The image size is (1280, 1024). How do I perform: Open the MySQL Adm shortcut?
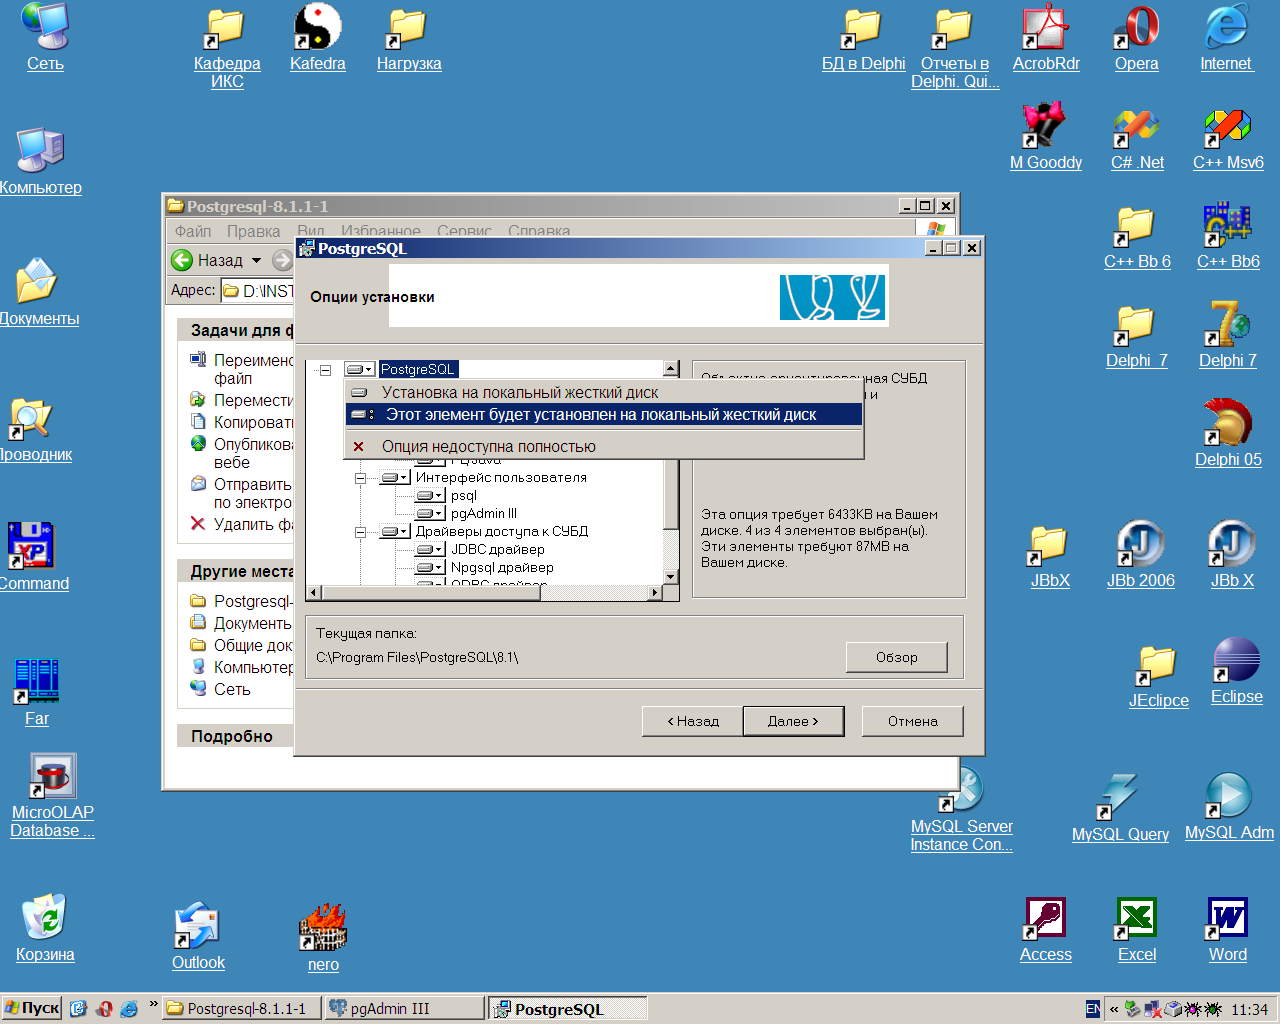(1229, 808)
